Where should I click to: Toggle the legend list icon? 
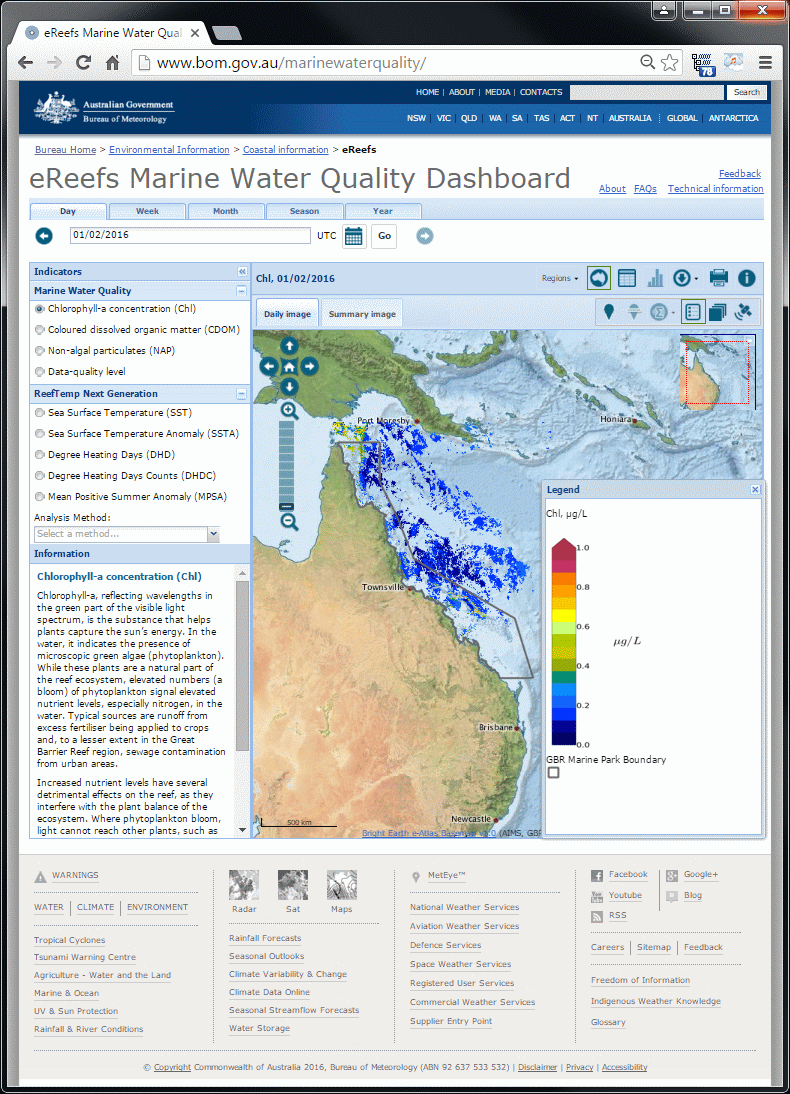693,312
